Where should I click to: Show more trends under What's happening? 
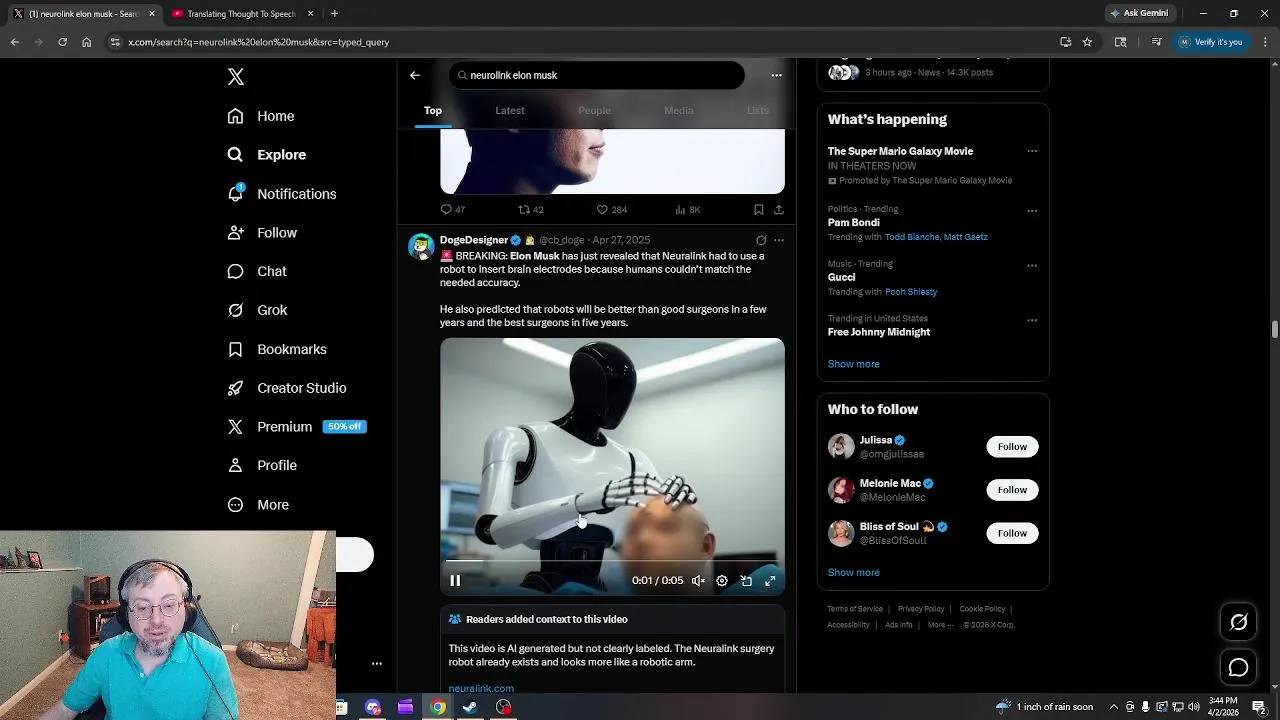pyautogui.click(x=853, y=364)
